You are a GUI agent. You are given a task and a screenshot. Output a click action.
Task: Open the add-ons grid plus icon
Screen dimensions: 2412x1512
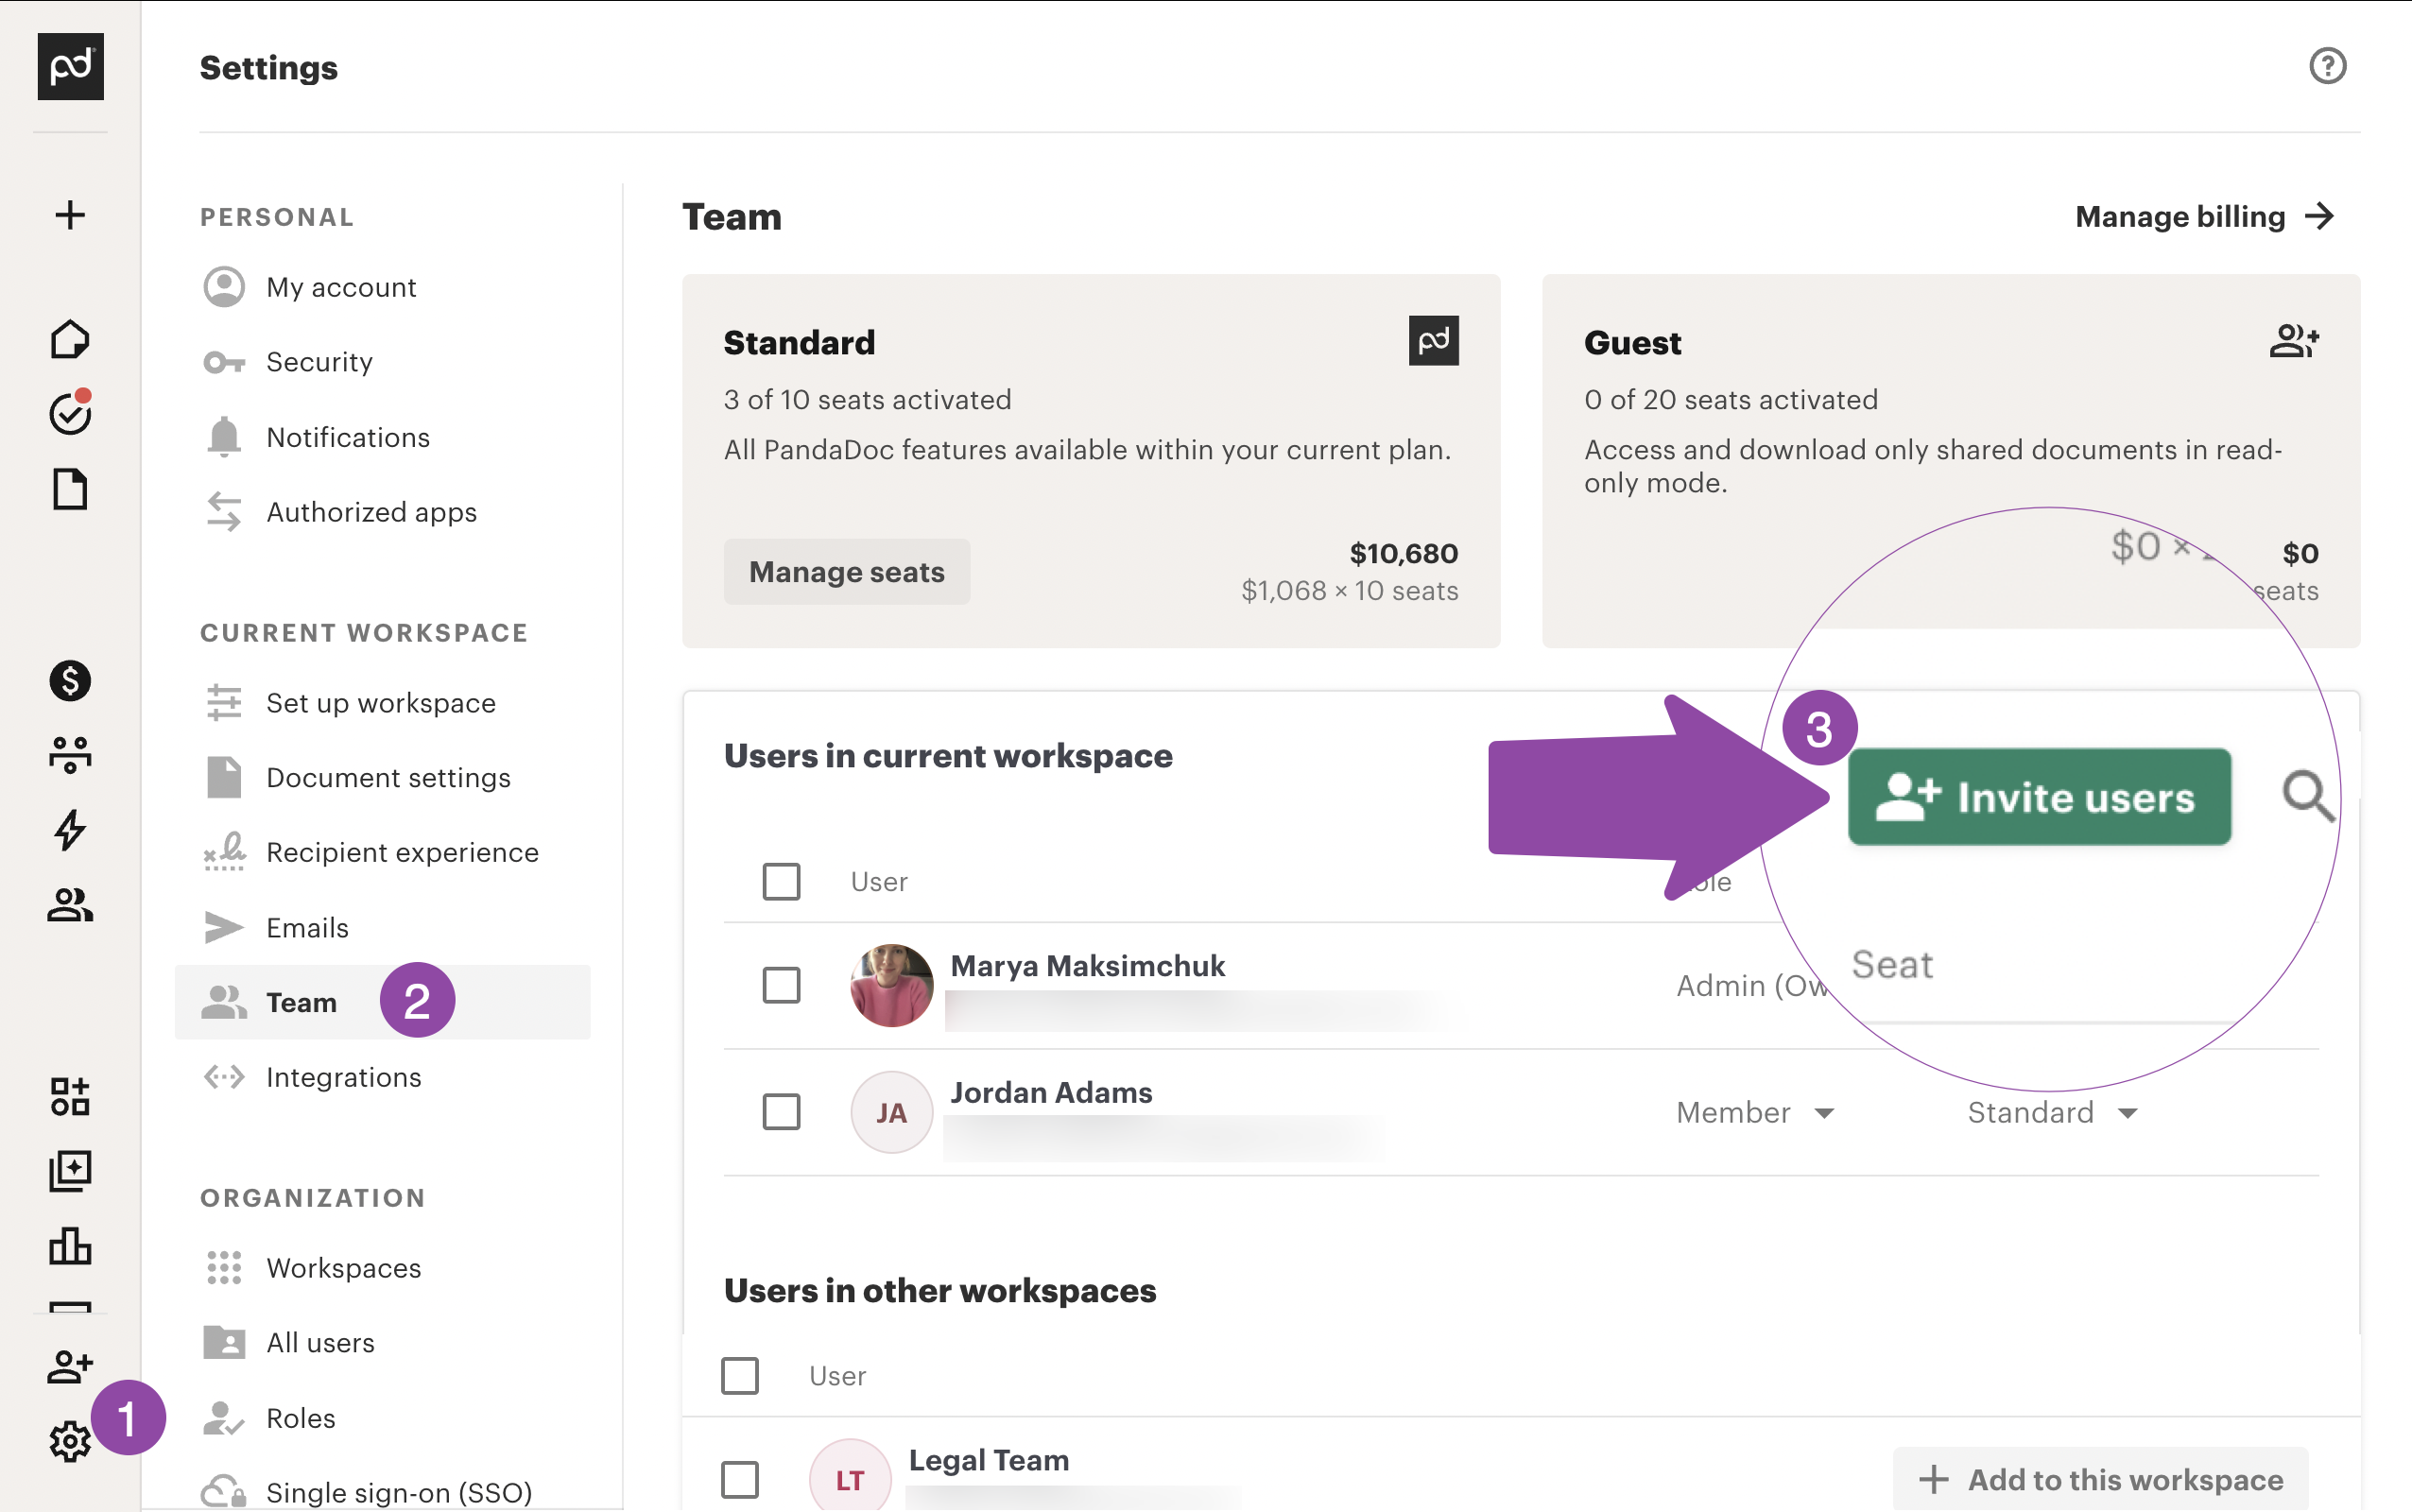coord(70,1096)
